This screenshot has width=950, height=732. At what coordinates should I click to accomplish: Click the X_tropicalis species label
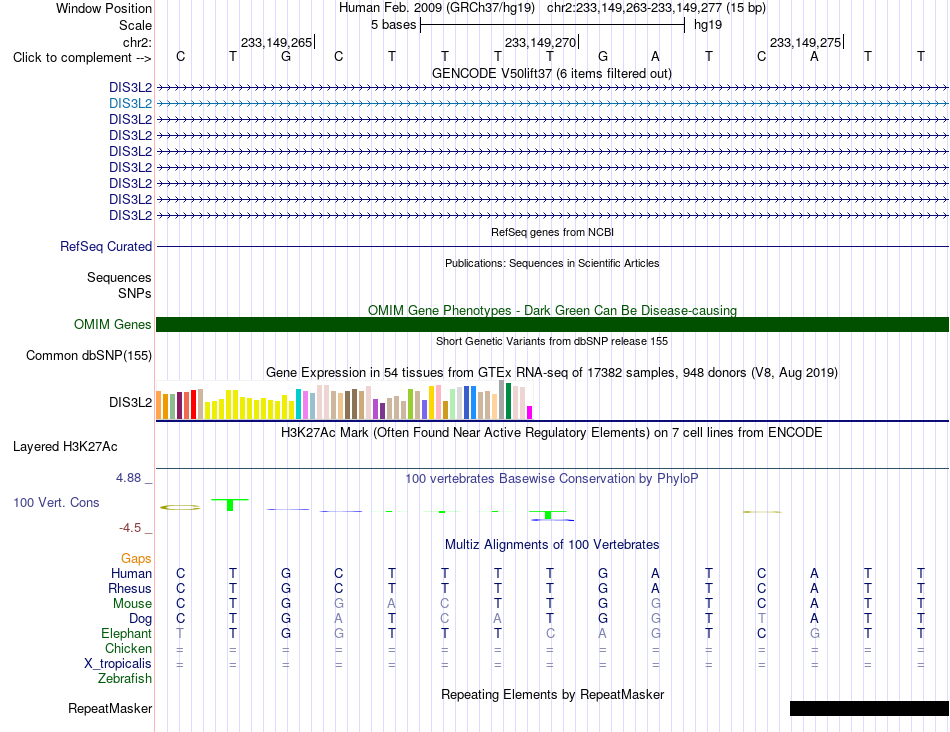coord(118,664)
